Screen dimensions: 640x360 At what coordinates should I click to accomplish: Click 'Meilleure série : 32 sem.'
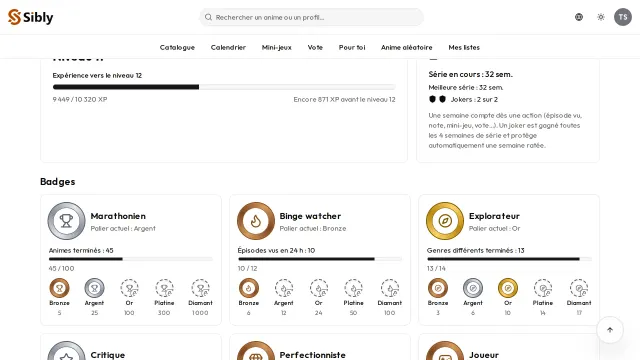(x=466, y=87)
